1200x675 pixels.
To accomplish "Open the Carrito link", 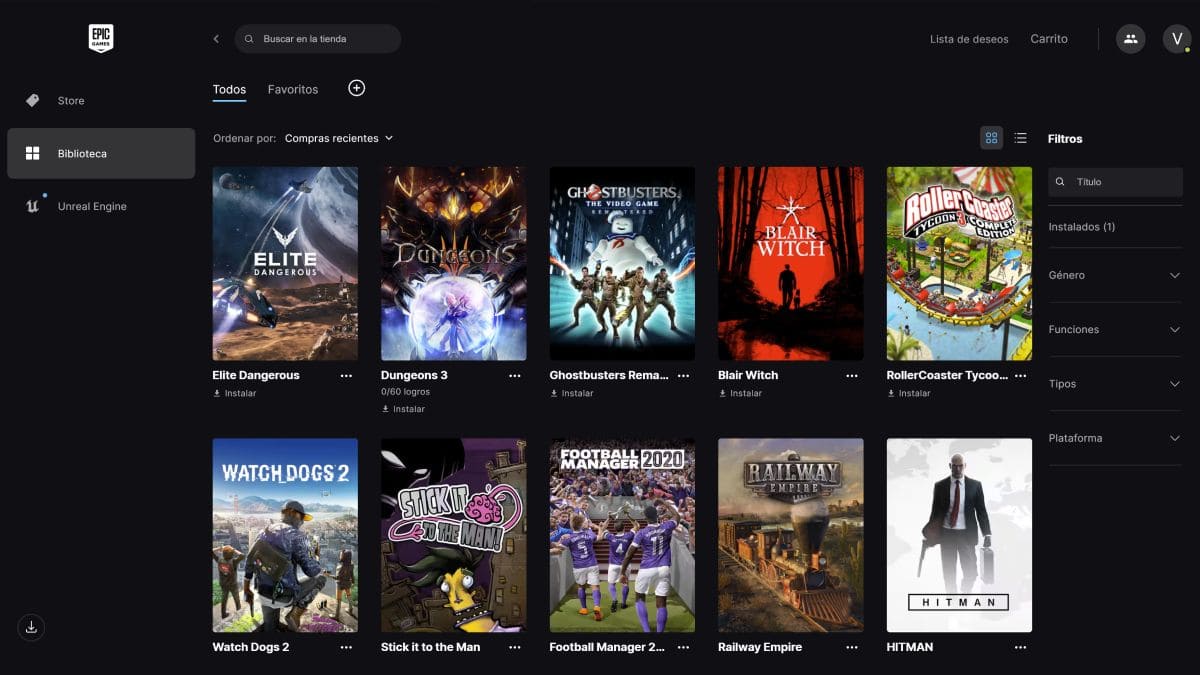I will point(1049,39).
